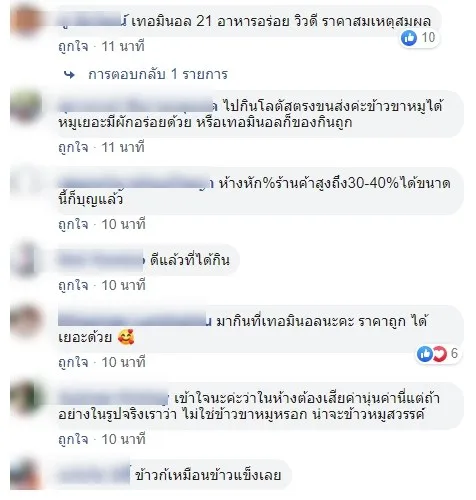This screenshot has height=500, width=476.
Task: Like the comment about ห้างหัก%ร้านค้า
Action: pyautogui.click(x=73, y=224)
